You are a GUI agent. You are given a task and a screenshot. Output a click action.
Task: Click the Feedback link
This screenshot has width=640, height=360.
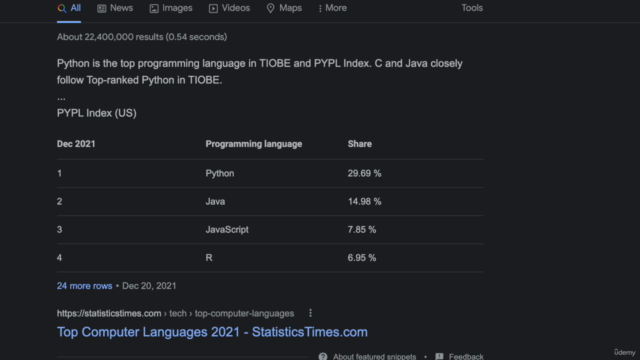pos(466,356)
